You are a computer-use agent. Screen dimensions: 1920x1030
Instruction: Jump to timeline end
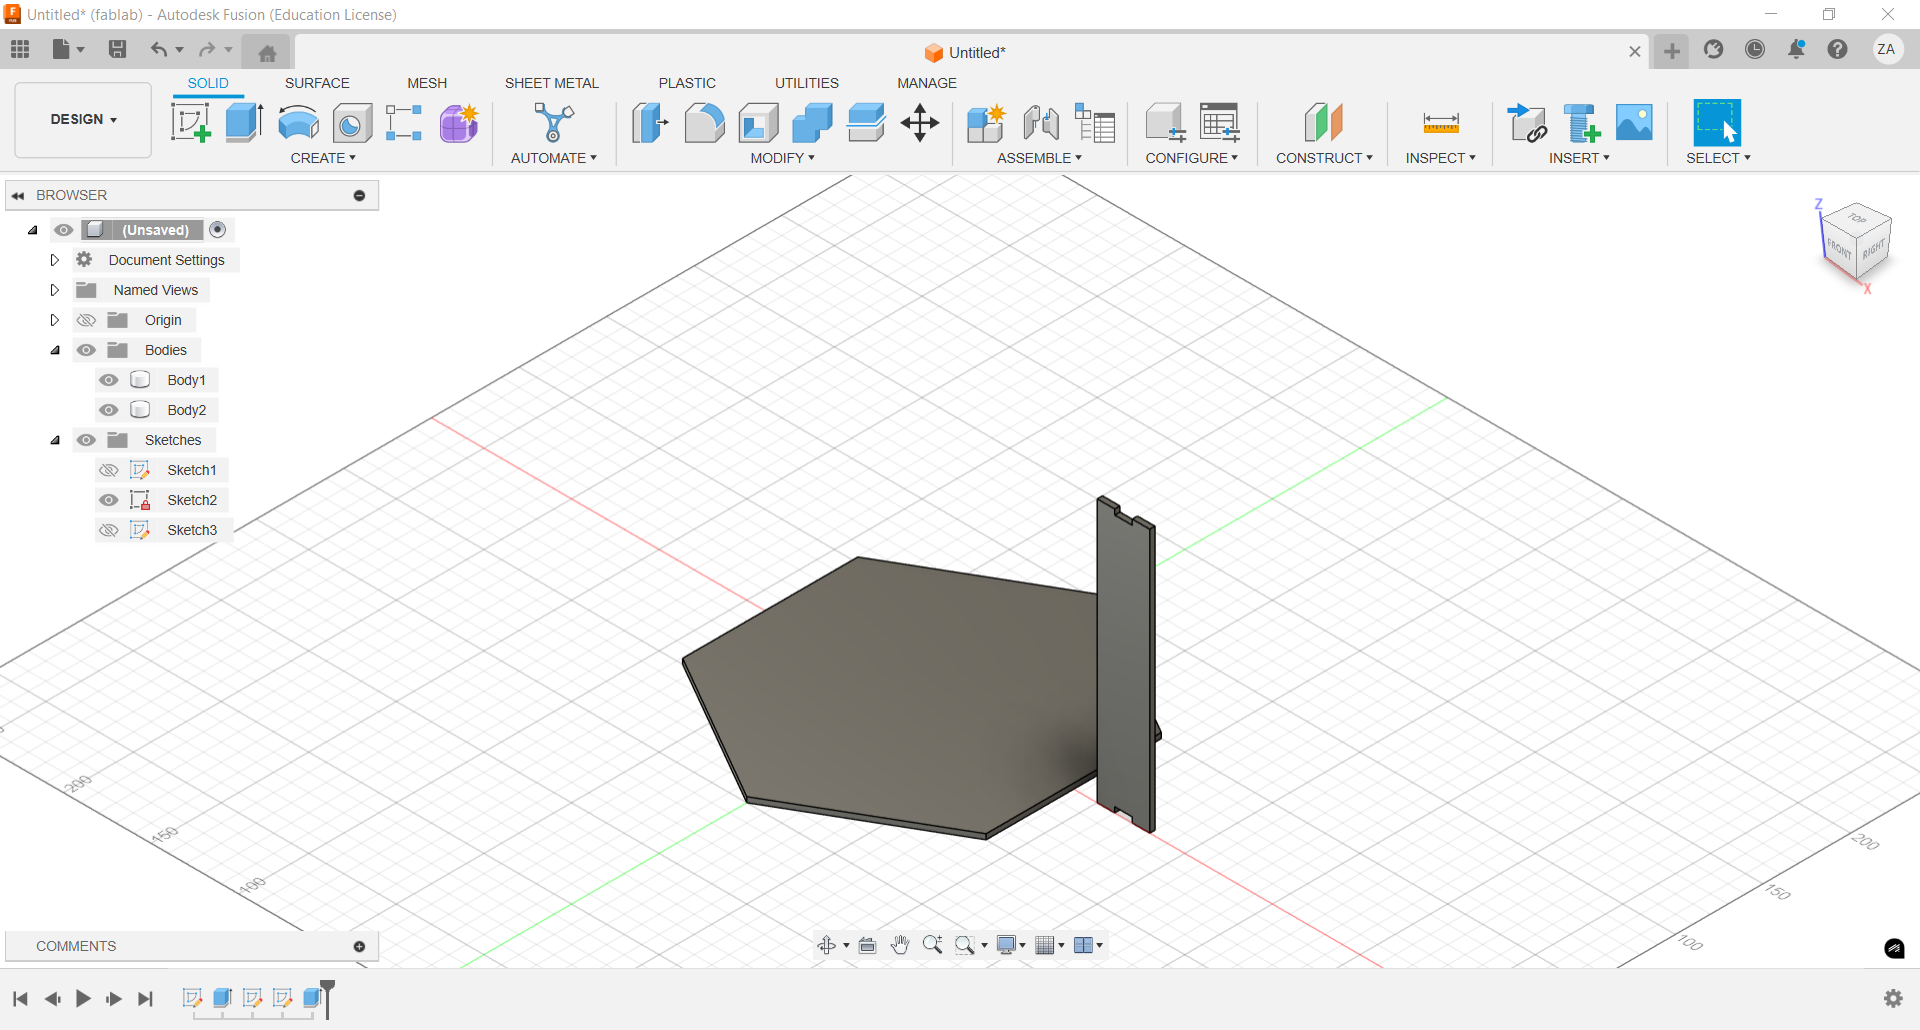coord(146,998)
